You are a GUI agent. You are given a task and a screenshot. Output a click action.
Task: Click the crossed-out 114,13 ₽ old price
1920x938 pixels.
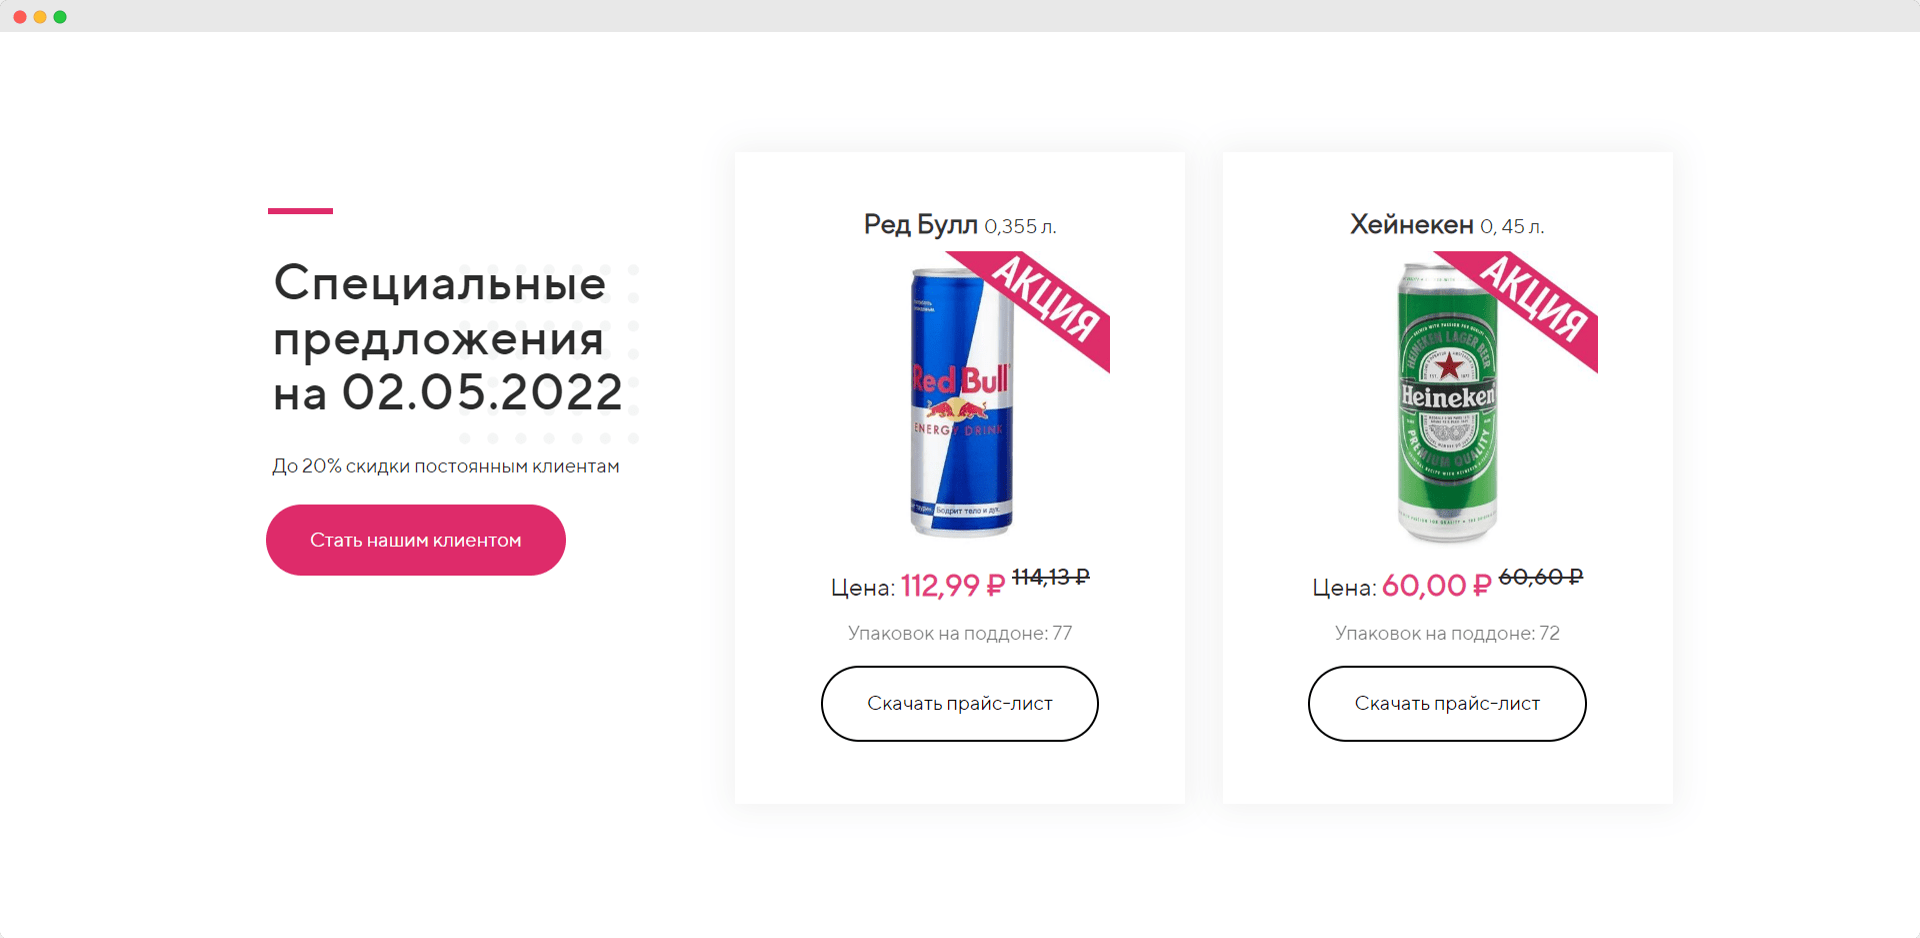1051,577
